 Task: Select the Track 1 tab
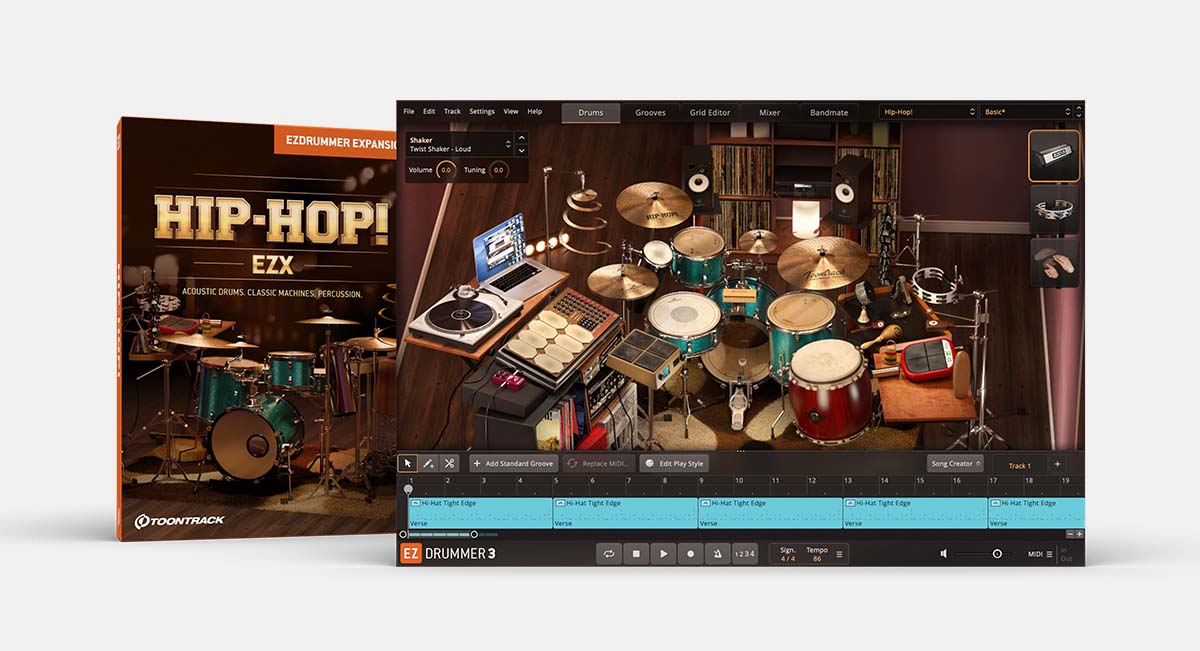(x=1019, y=465)
